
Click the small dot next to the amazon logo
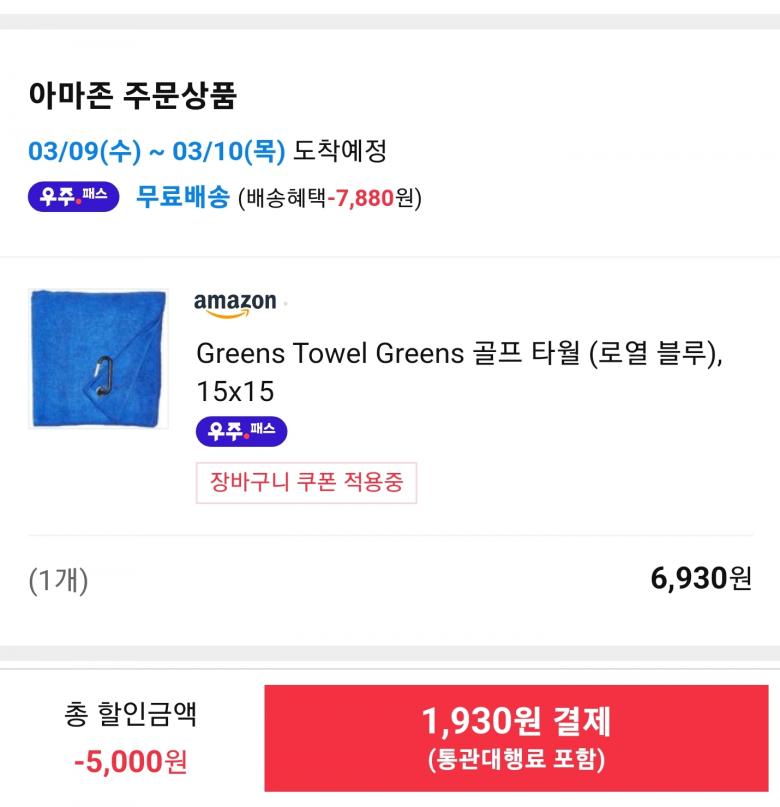point(285,303)
